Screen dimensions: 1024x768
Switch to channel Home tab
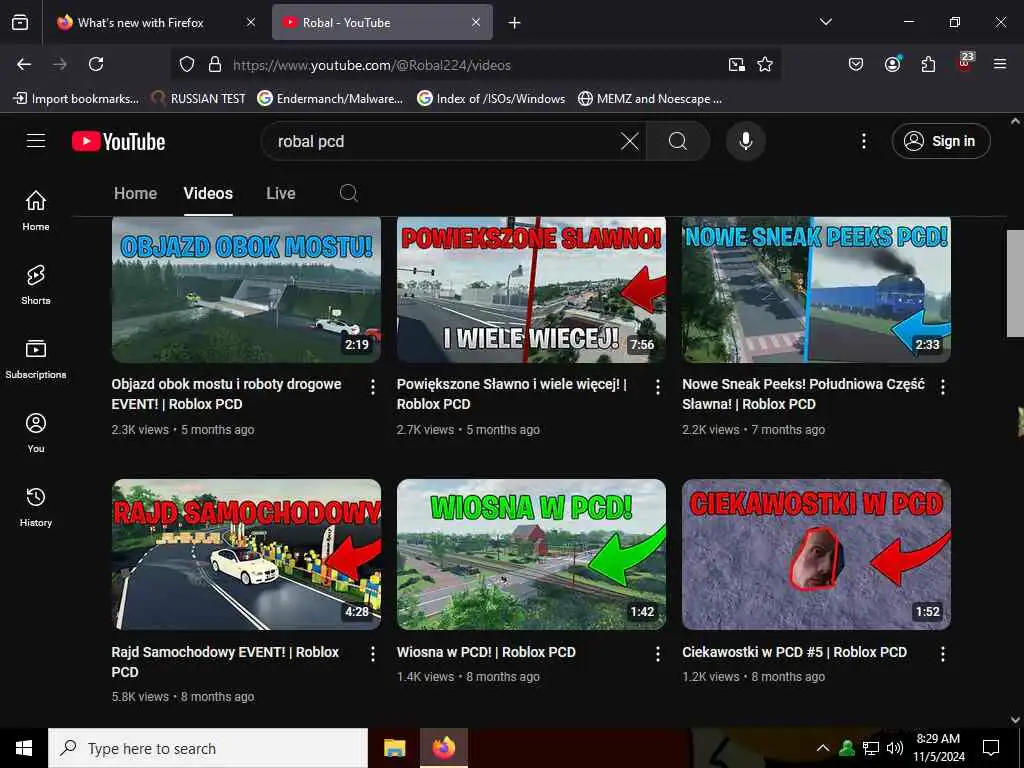pos(135,193)
